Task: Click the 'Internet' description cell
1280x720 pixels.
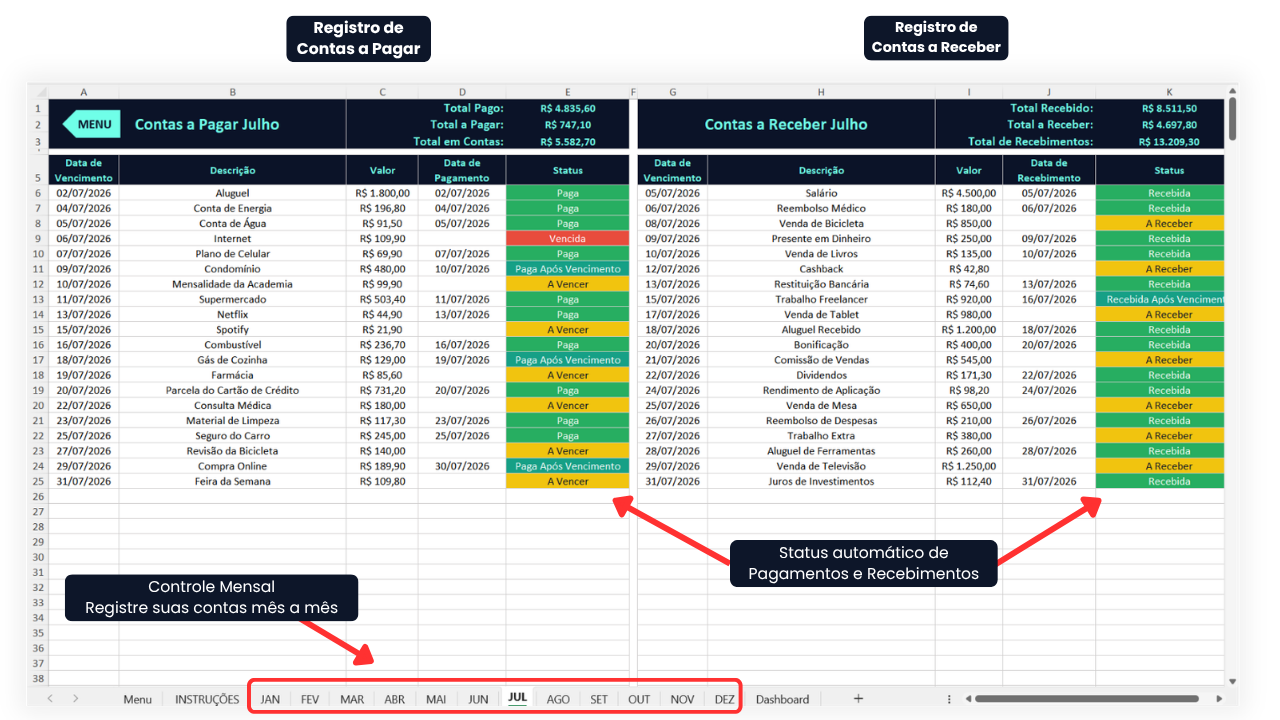Action: tap(233, 239)
